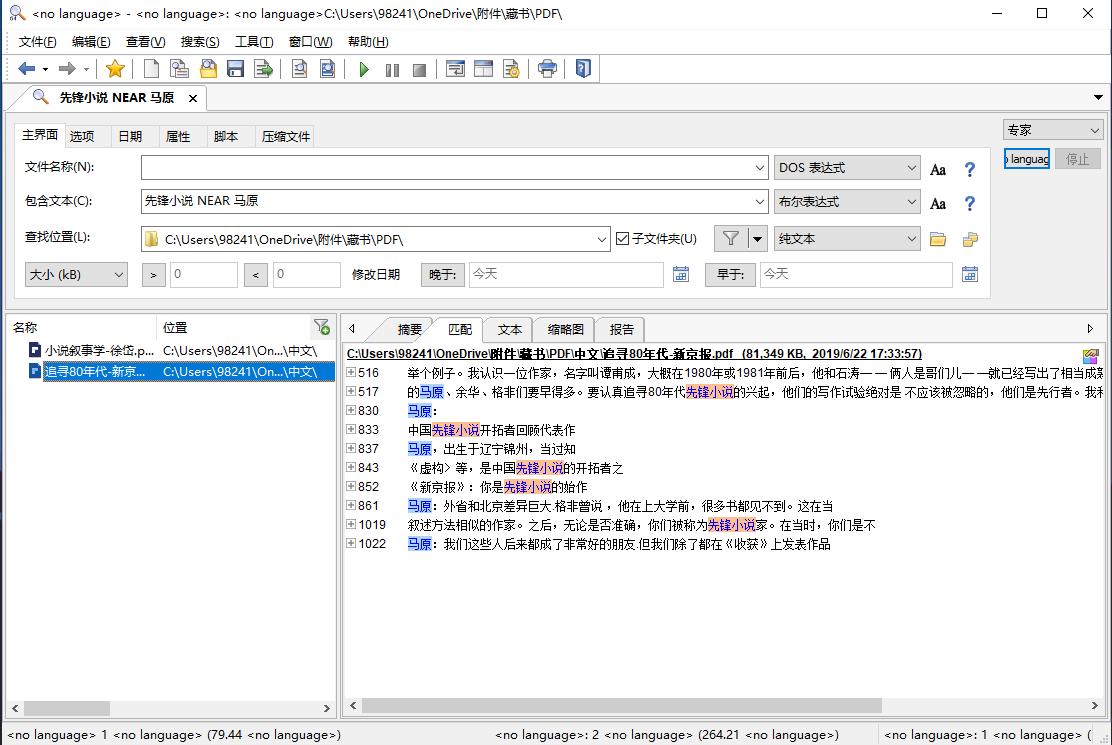1112x745 pixels.
Task: Click the horizontal scrollbar in match preview pane
Action: click(620, 706)
